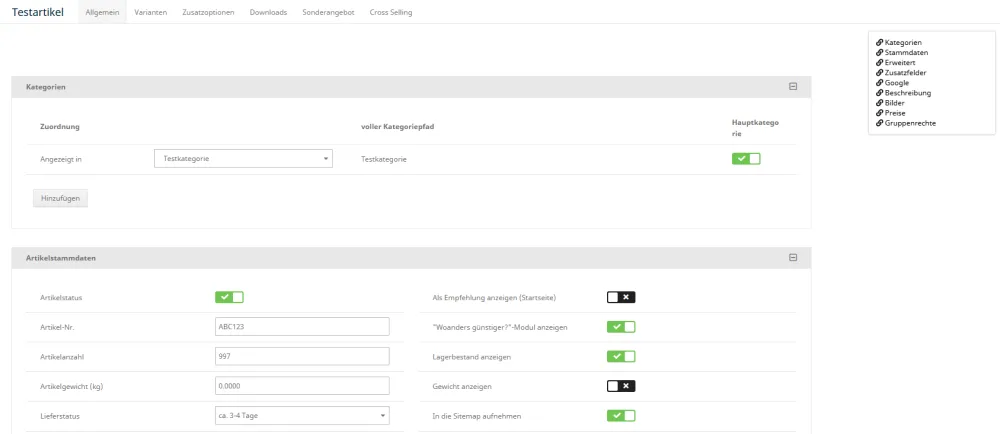The width and height of the screenshot is (1000, 434).
Task: Collapse the Artikelstammdaten panel
Action: point(793,258)
